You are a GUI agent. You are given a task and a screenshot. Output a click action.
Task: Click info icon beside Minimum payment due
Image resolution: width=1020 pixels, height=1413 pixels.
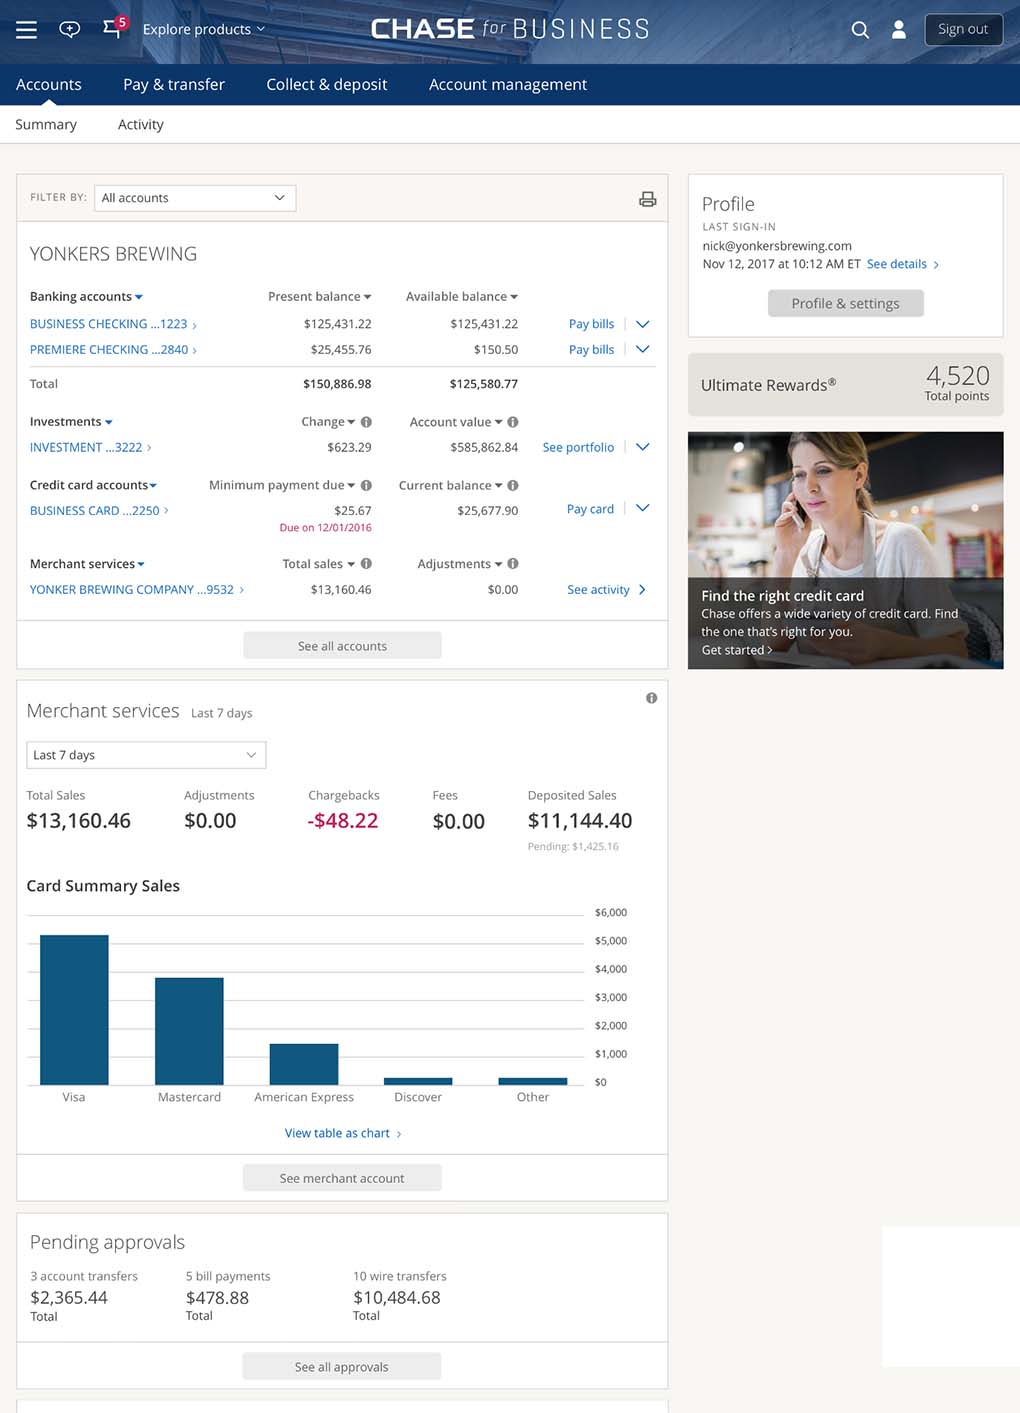point(366,485)
